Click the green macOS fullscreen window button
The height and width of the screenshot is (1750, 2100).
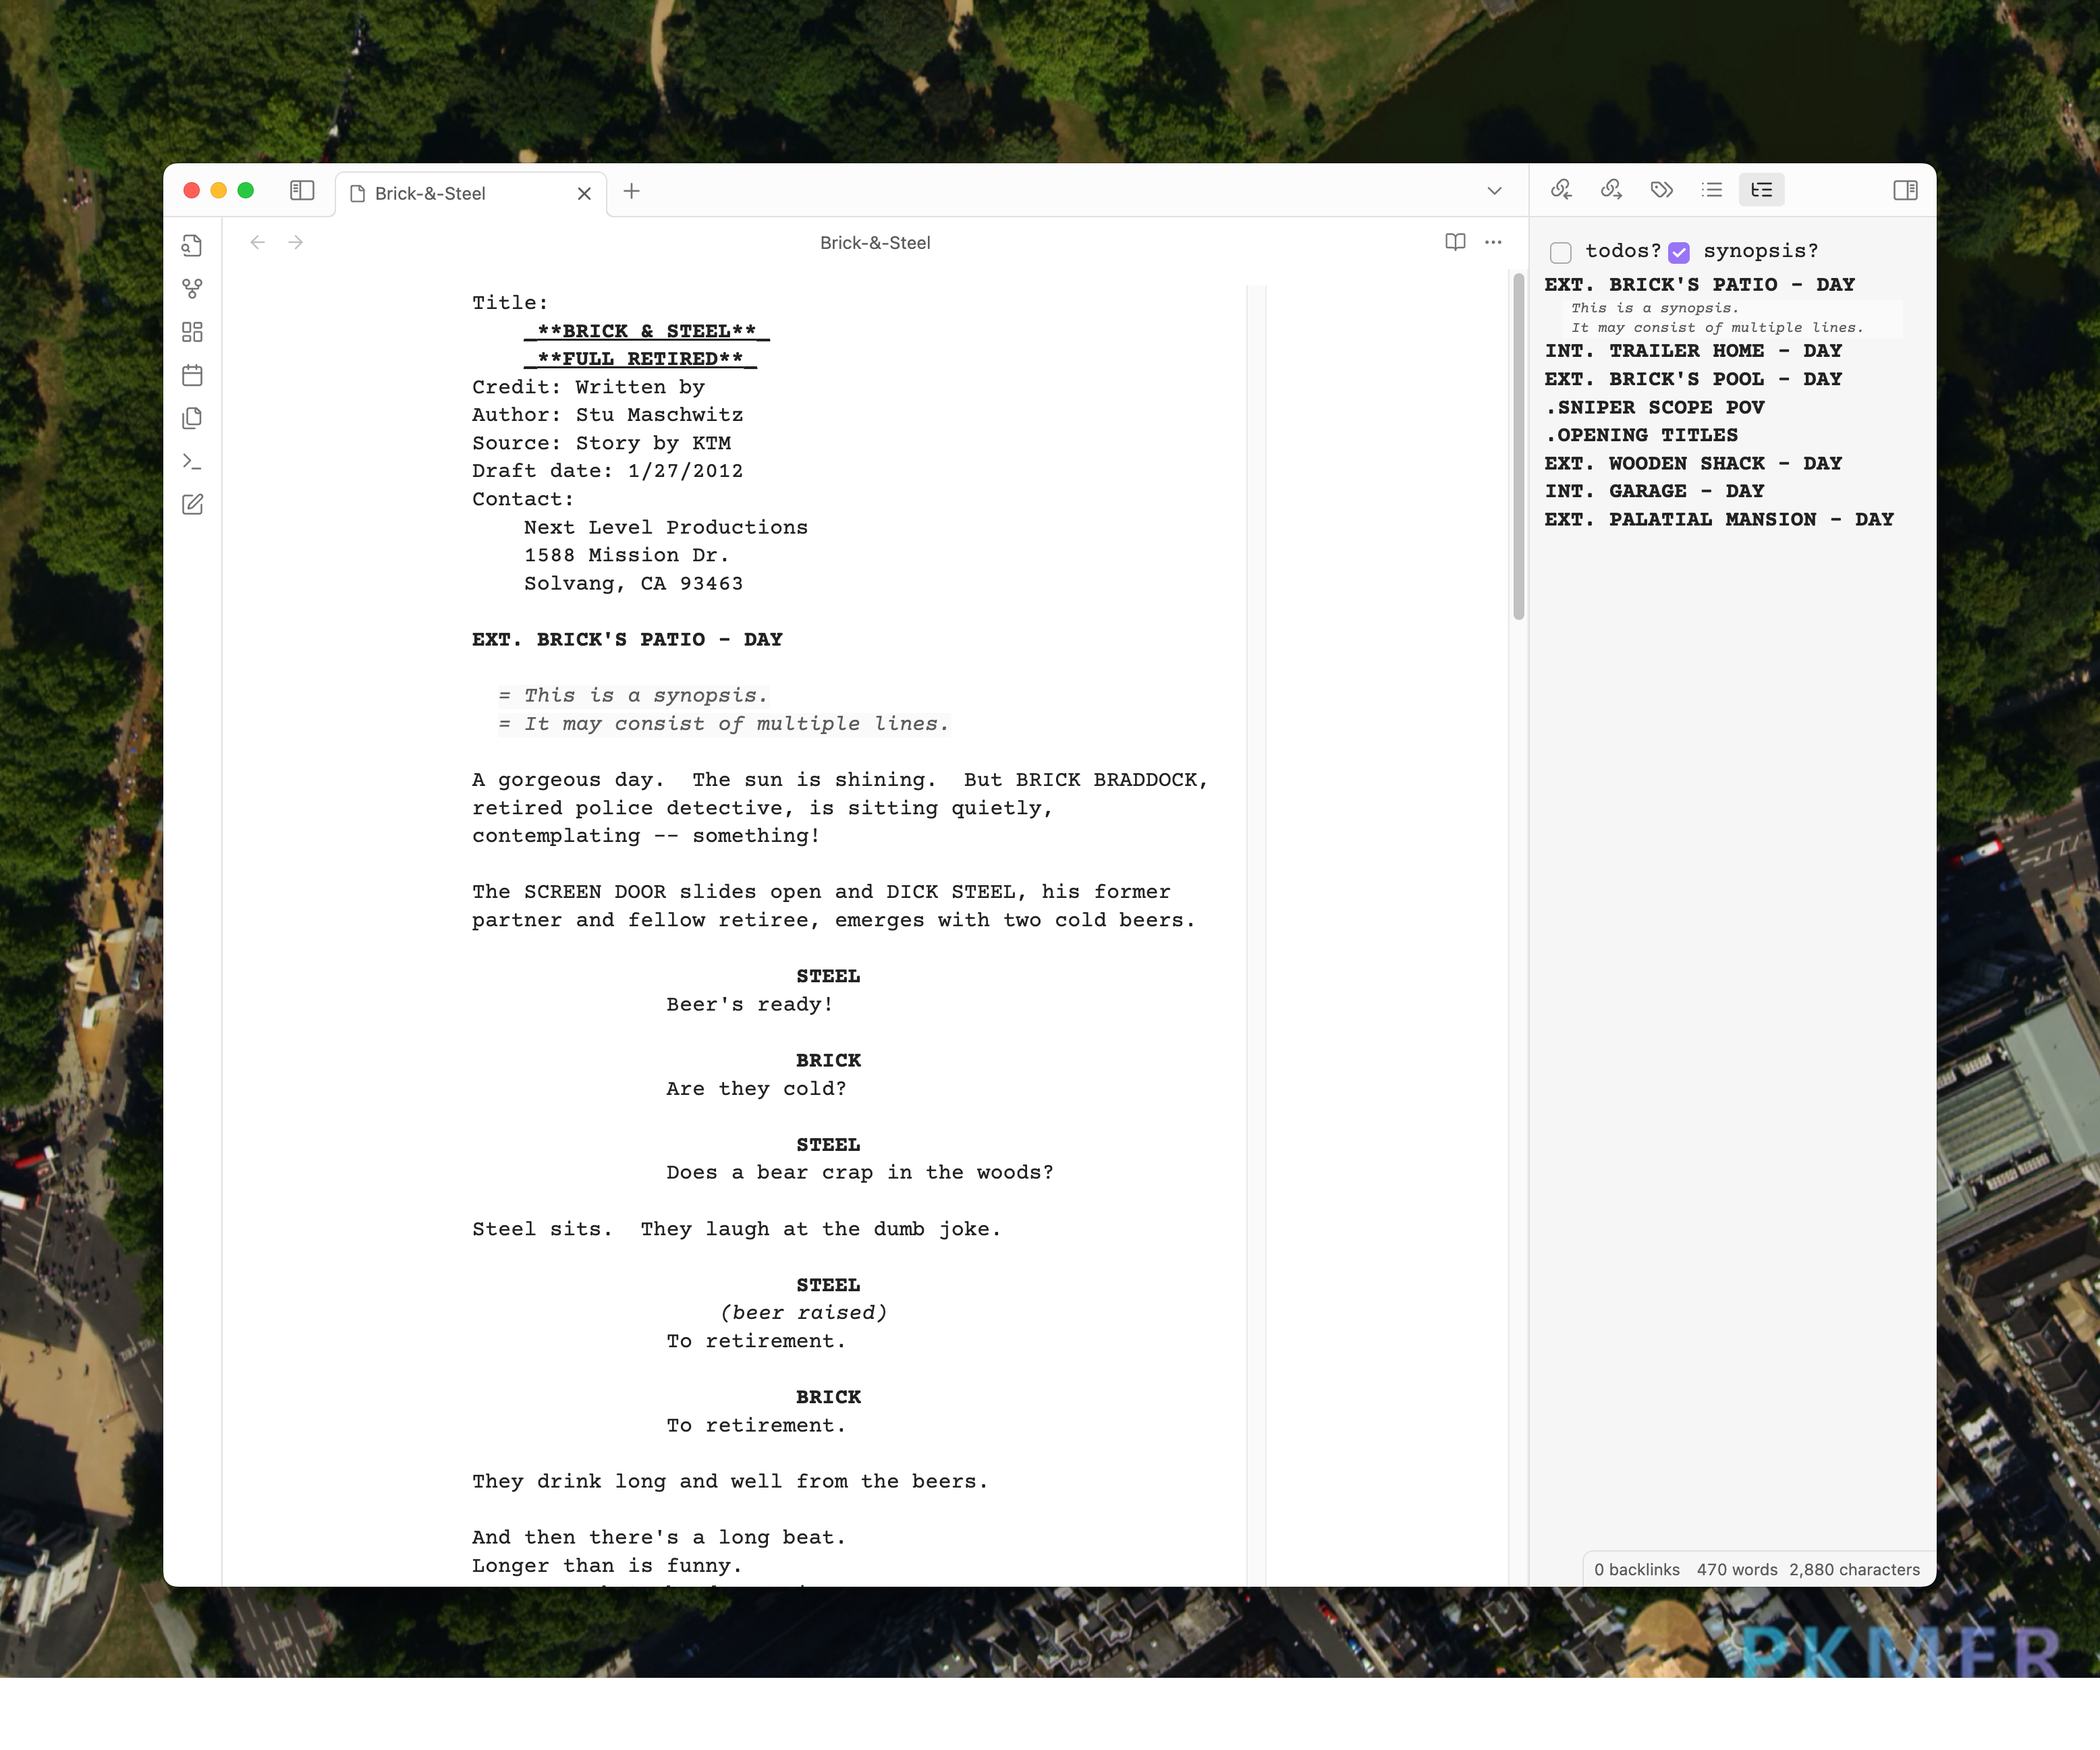(246, 190)
